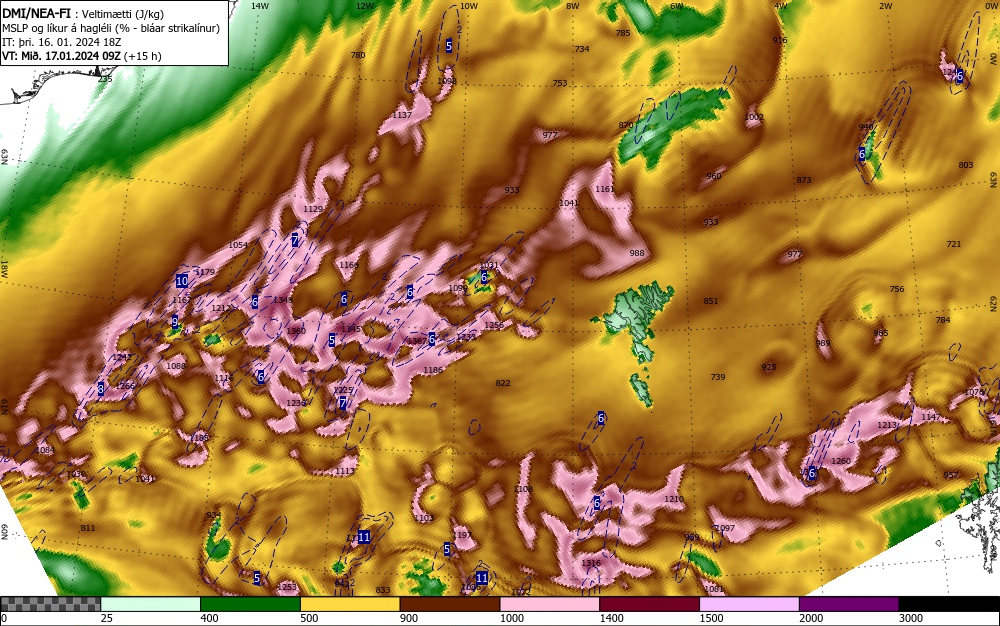Viewport: 1000px width, 626px height.
Task: Click the legend tick value 1500
Action: point(711,618)
